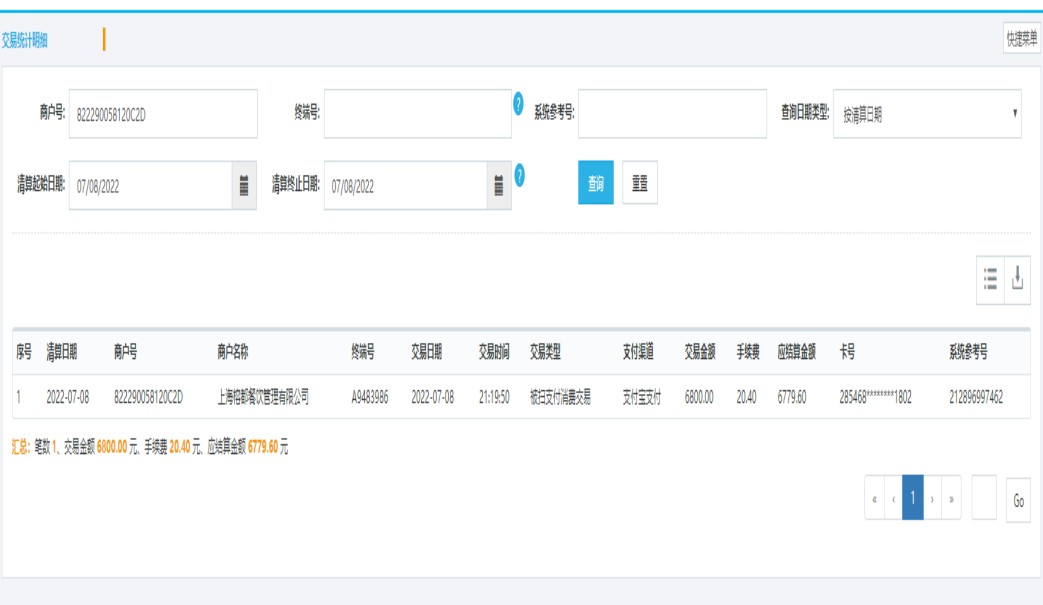This screenshot has height=605, width=1043.
Task: Select page 1 in pagination
Action: 912,498
